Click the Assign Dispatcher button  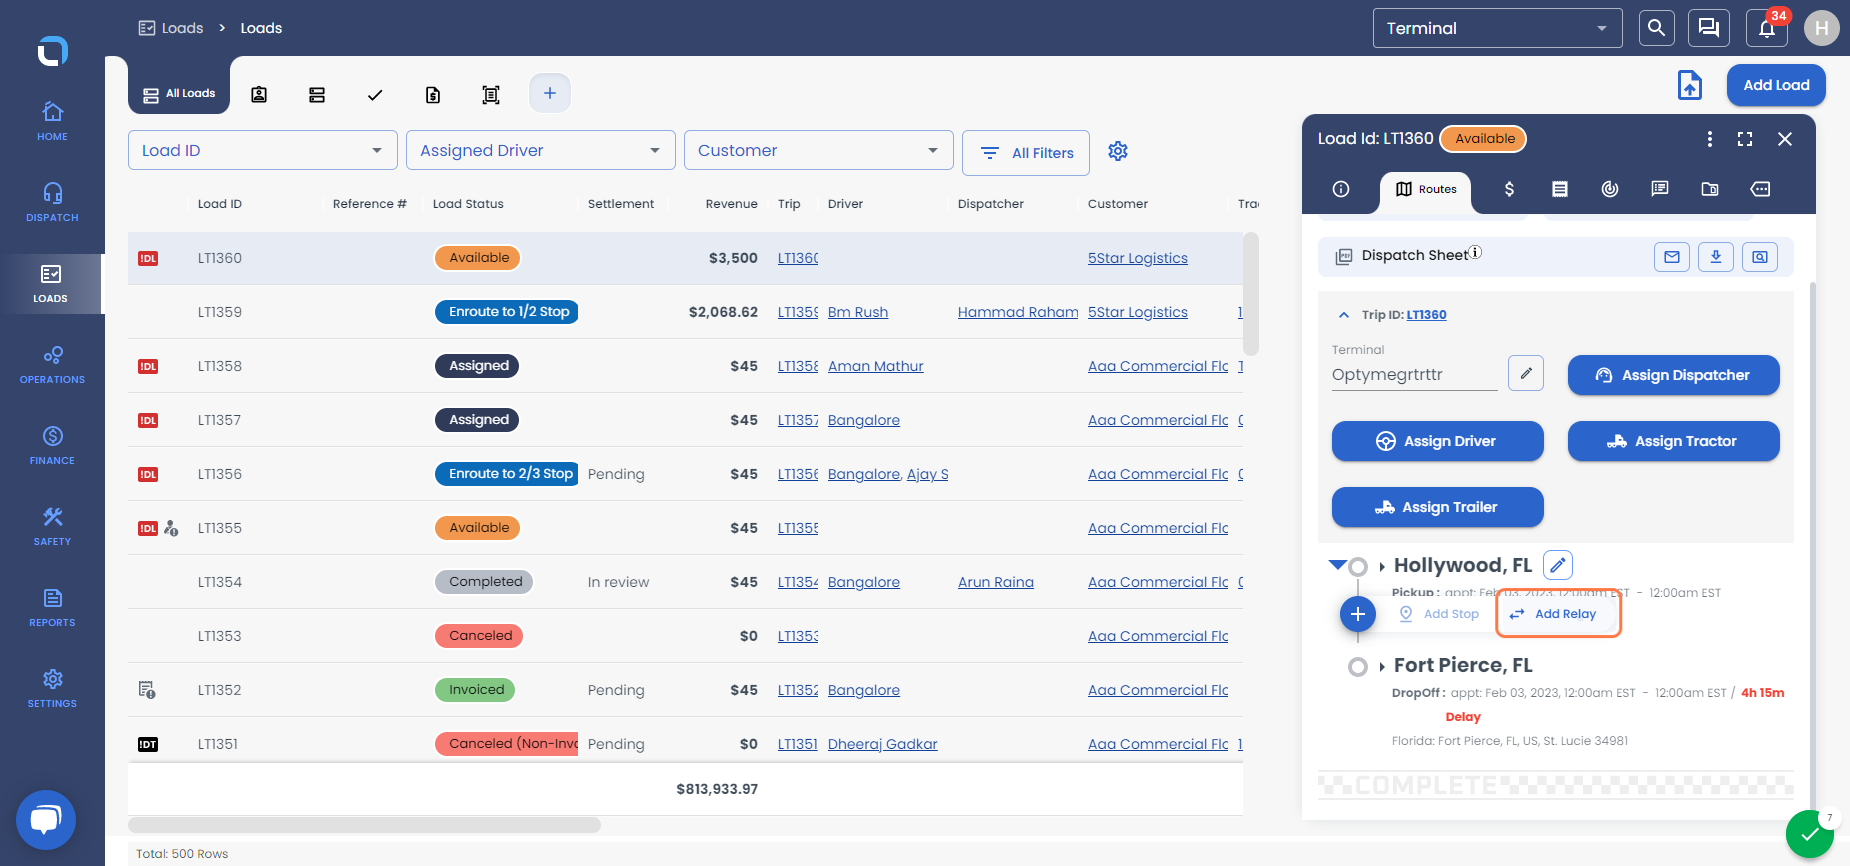pyautogui.click(x=1674, y=375)
